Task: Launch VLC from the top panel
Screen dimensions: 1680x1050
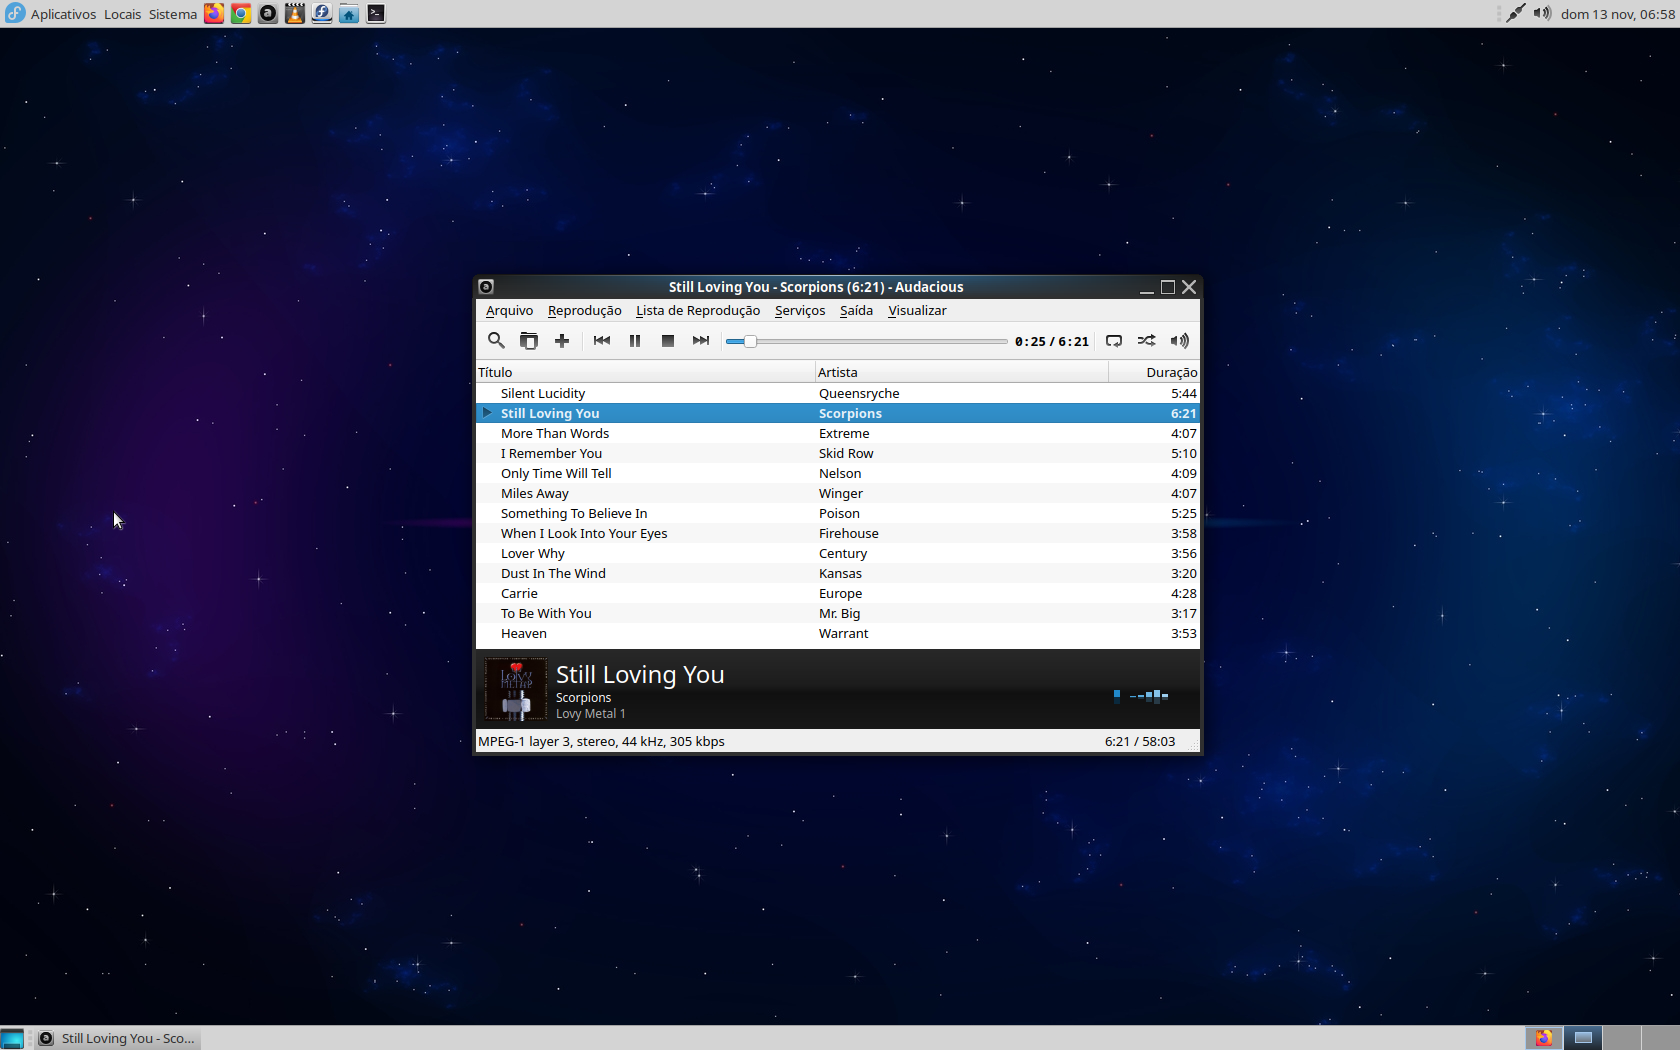Action: point(295,14)
